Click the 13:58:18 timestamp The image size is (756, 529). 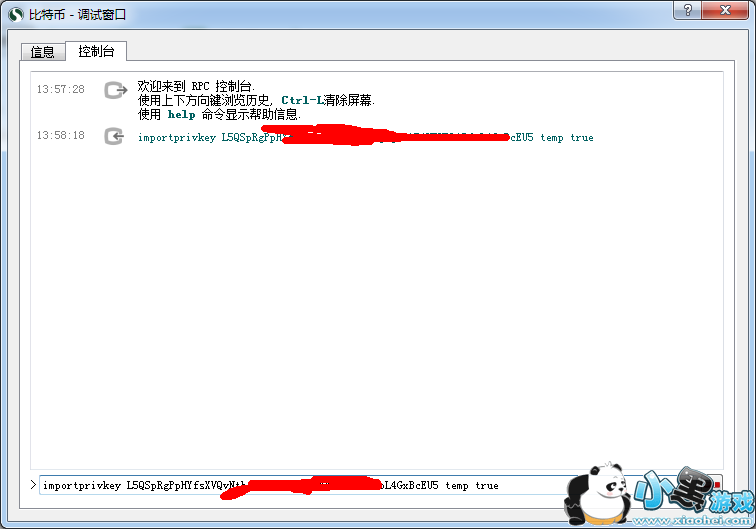(x=61, y=136)
